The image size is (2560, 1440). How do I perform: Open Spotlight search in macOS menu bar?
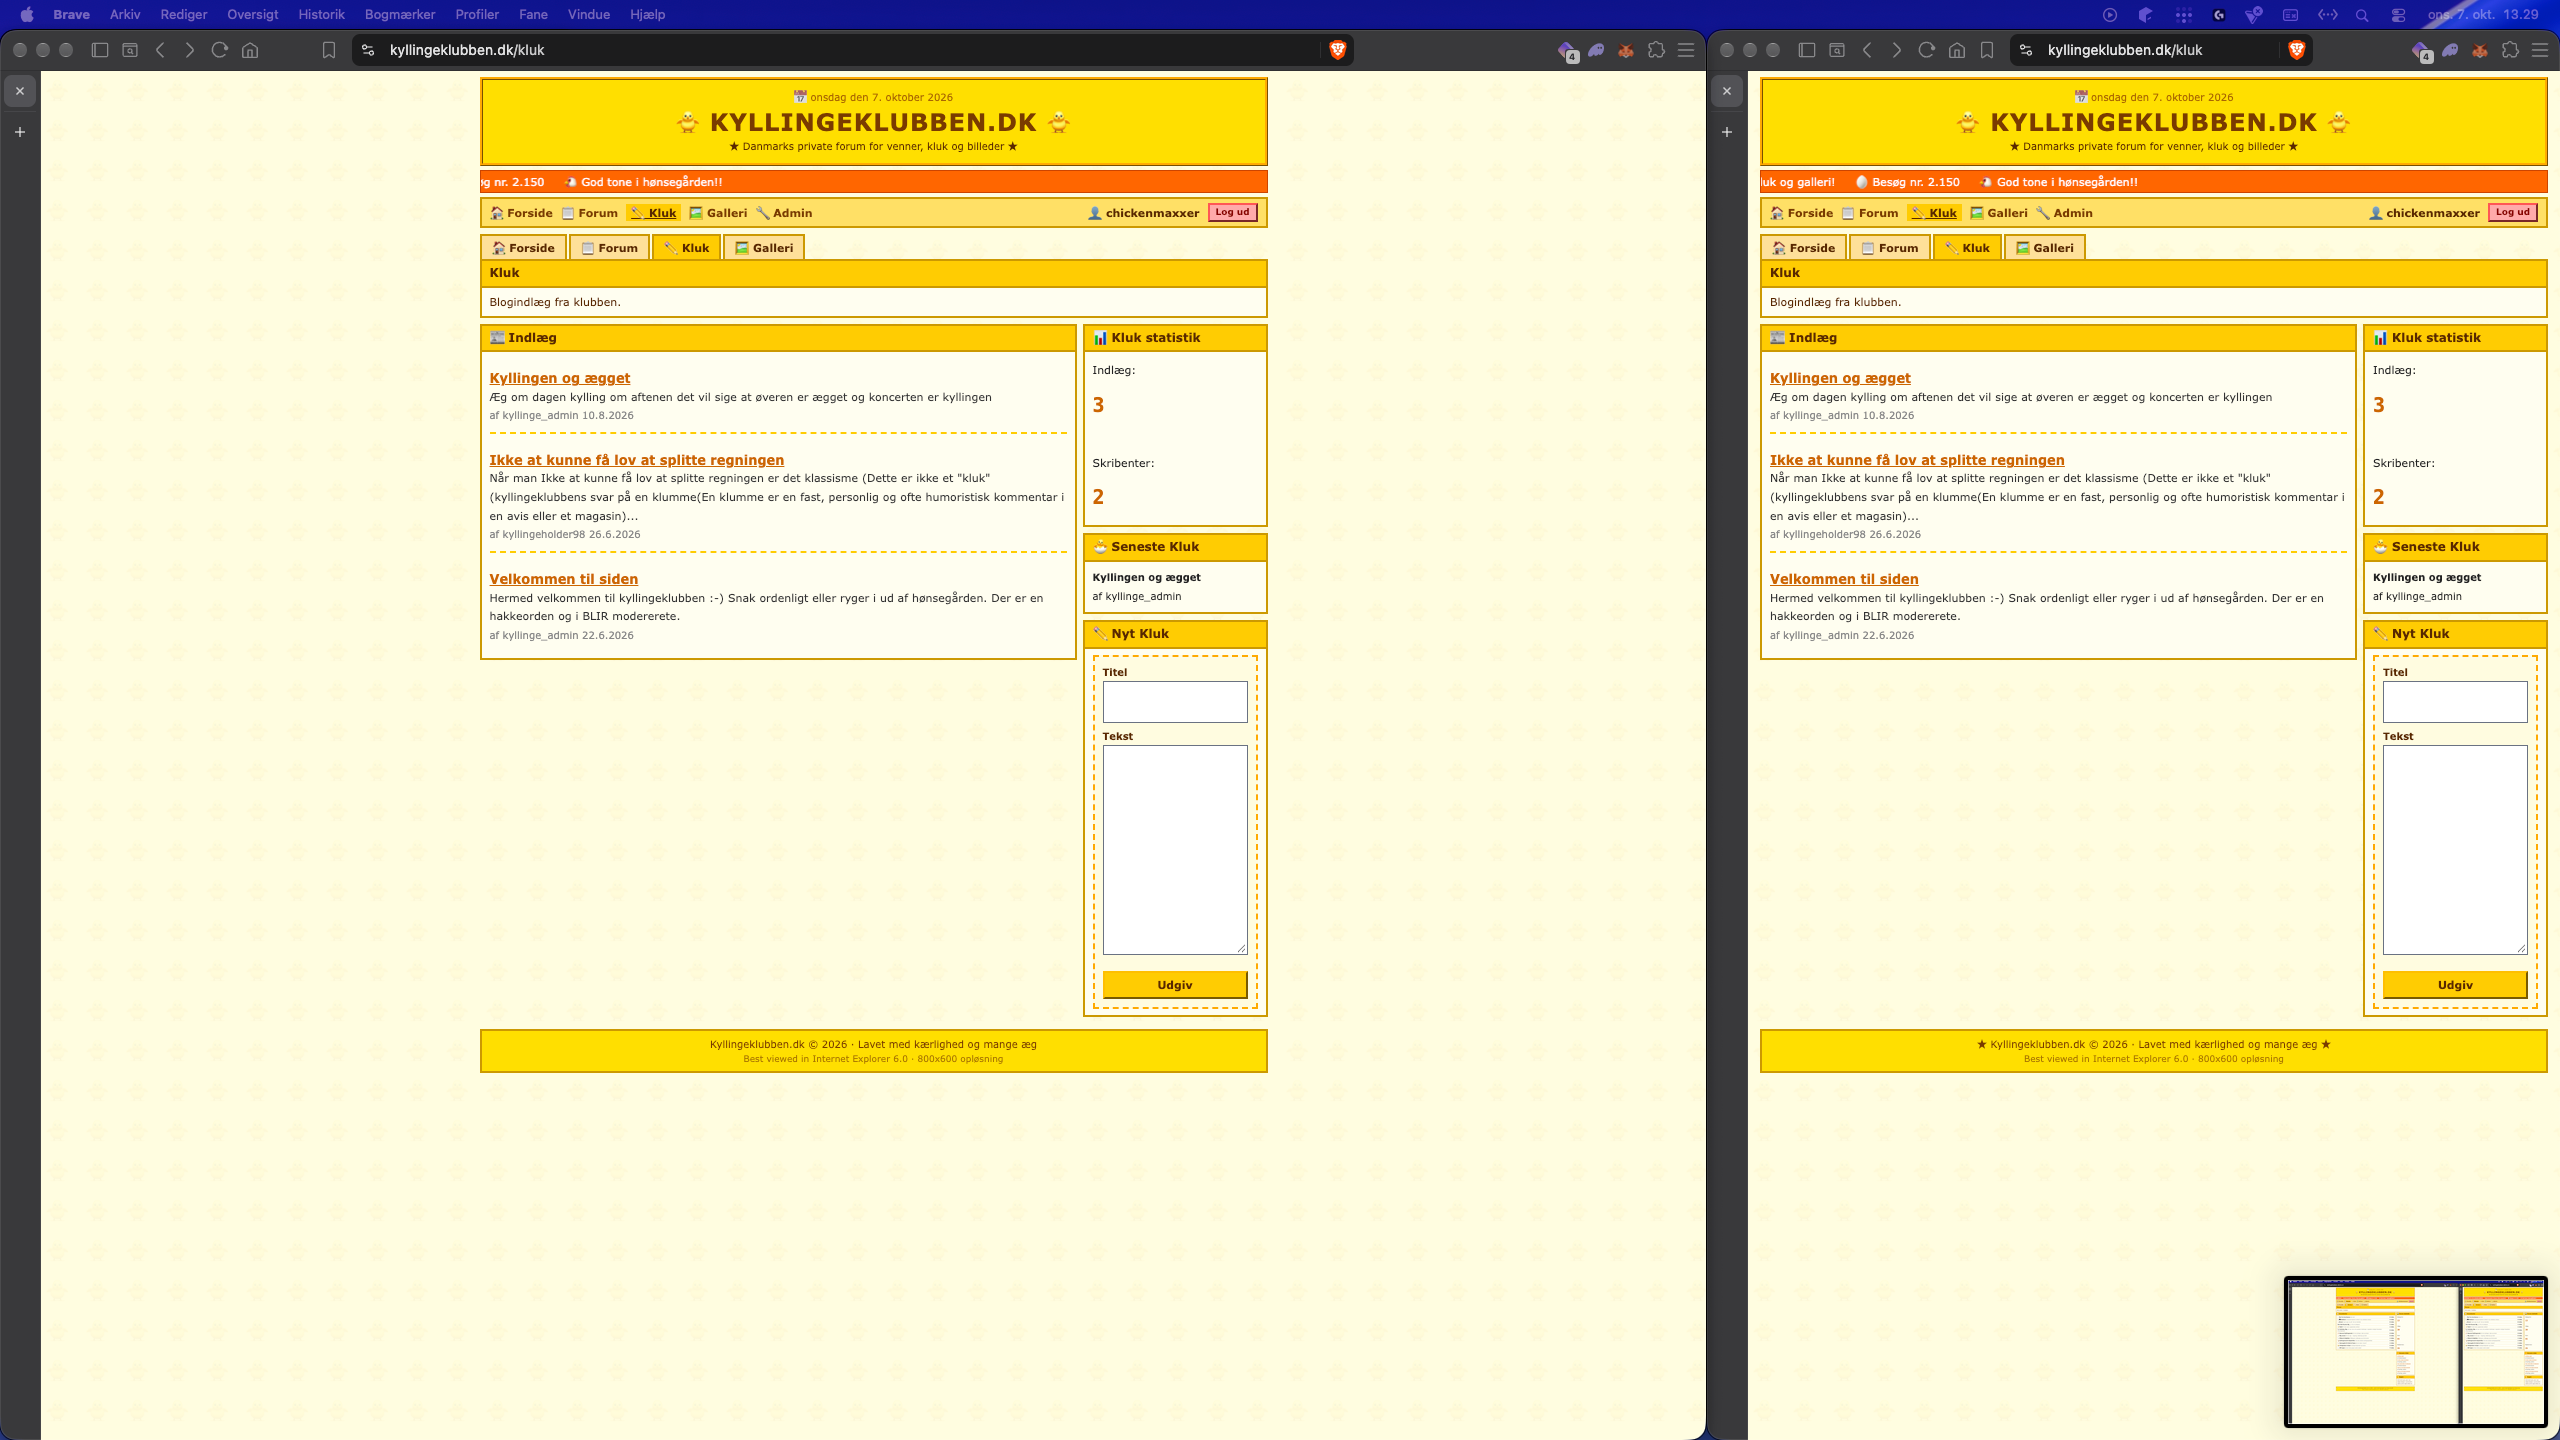pyautogui.click(x=2362, y=15)
